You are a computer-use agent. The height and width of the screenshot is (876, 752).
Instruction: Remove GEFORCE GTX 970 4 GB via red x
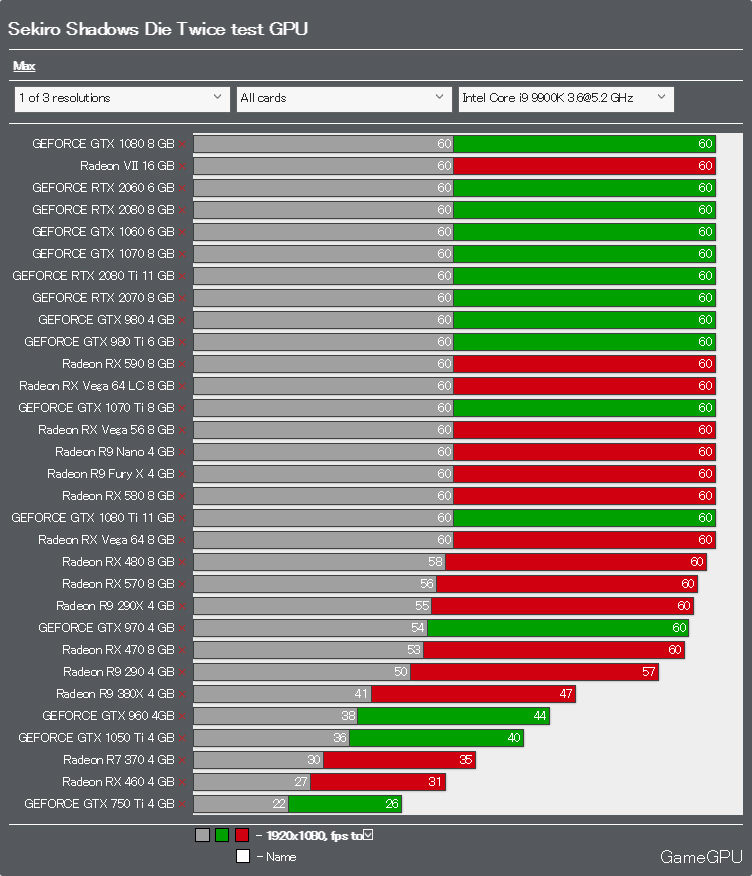click(x=182, y=628)
